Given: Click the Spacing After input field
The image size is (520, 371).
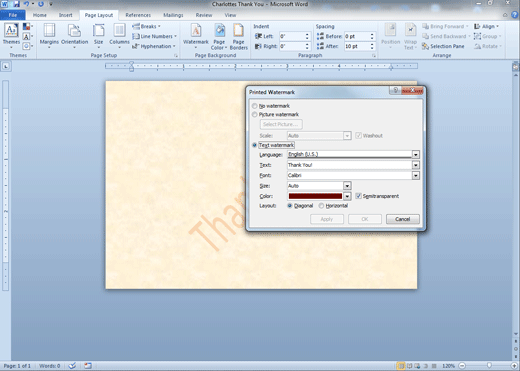Looking at the screenshot, I should tap(357, 46).
